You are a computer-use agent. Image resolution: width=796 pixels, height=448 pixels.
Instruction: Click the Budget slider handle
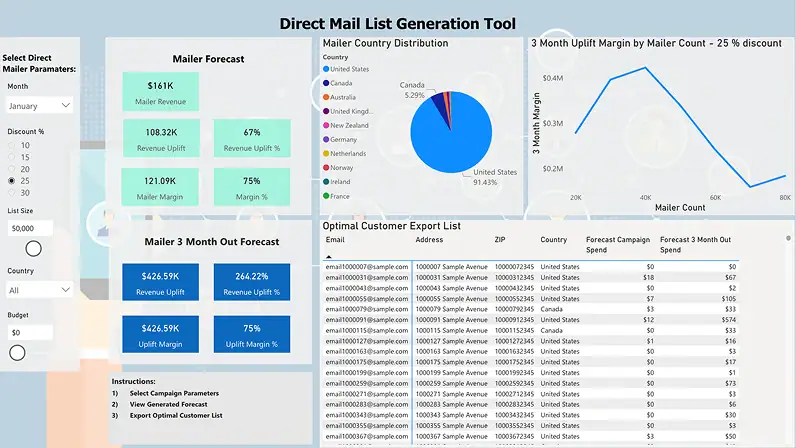17,352
